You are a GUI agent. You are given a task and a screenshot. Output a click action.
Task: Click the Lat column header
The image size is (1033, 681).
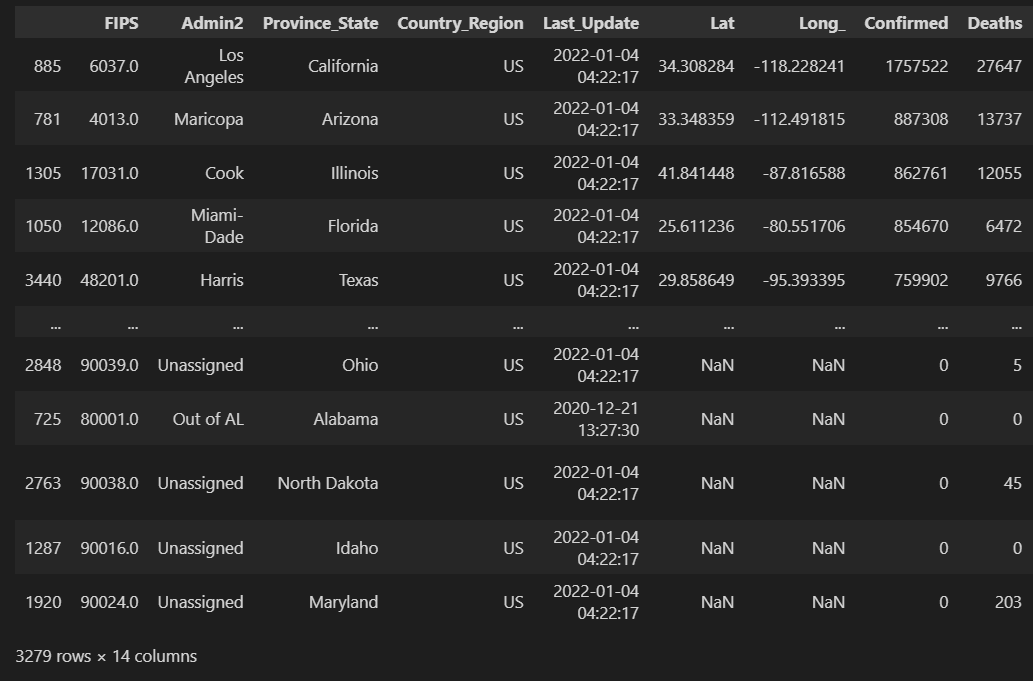click(x=721, y=23)
